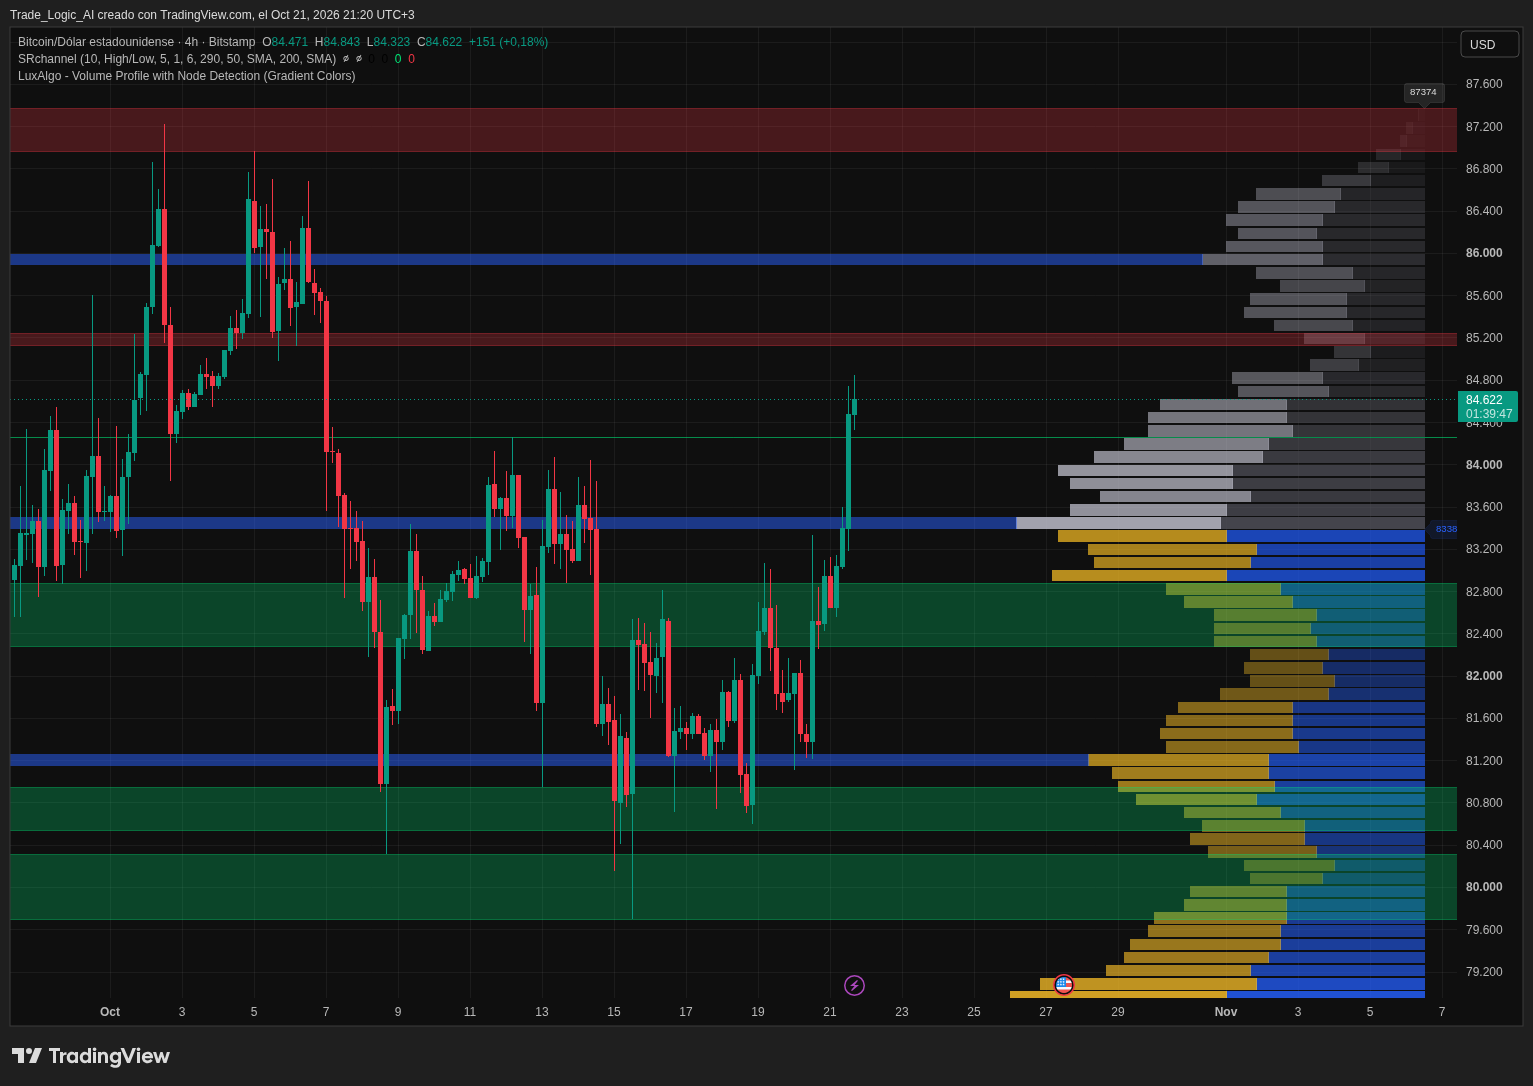Click date 13 on the time axis

coord(542,1012)
